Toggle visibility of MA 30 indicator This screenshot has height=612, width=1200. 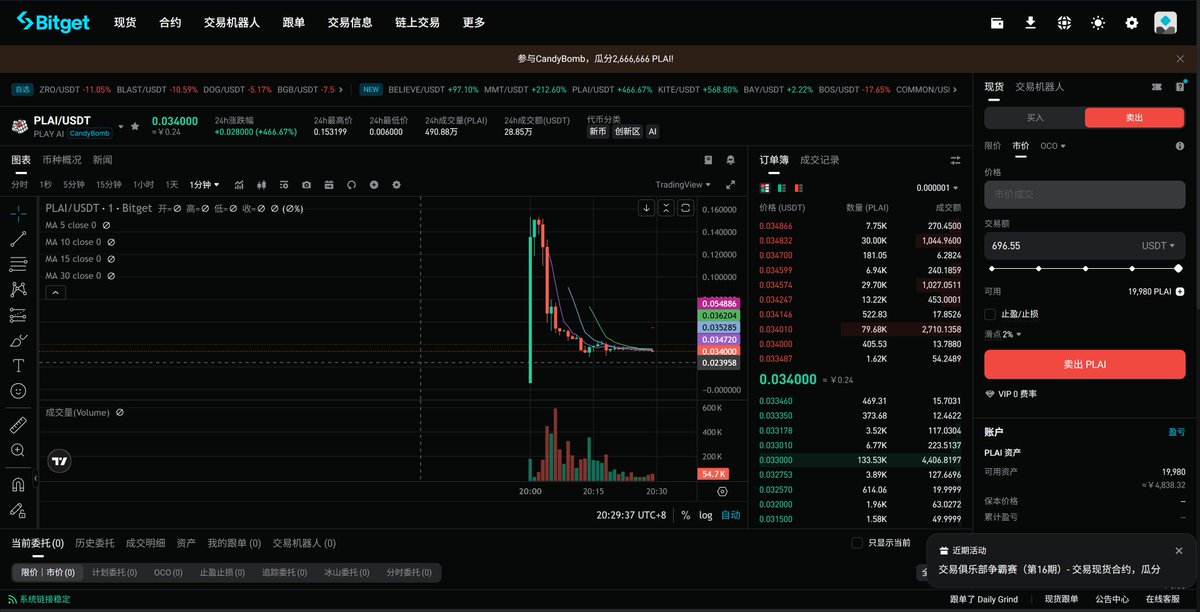coord(111,276)
